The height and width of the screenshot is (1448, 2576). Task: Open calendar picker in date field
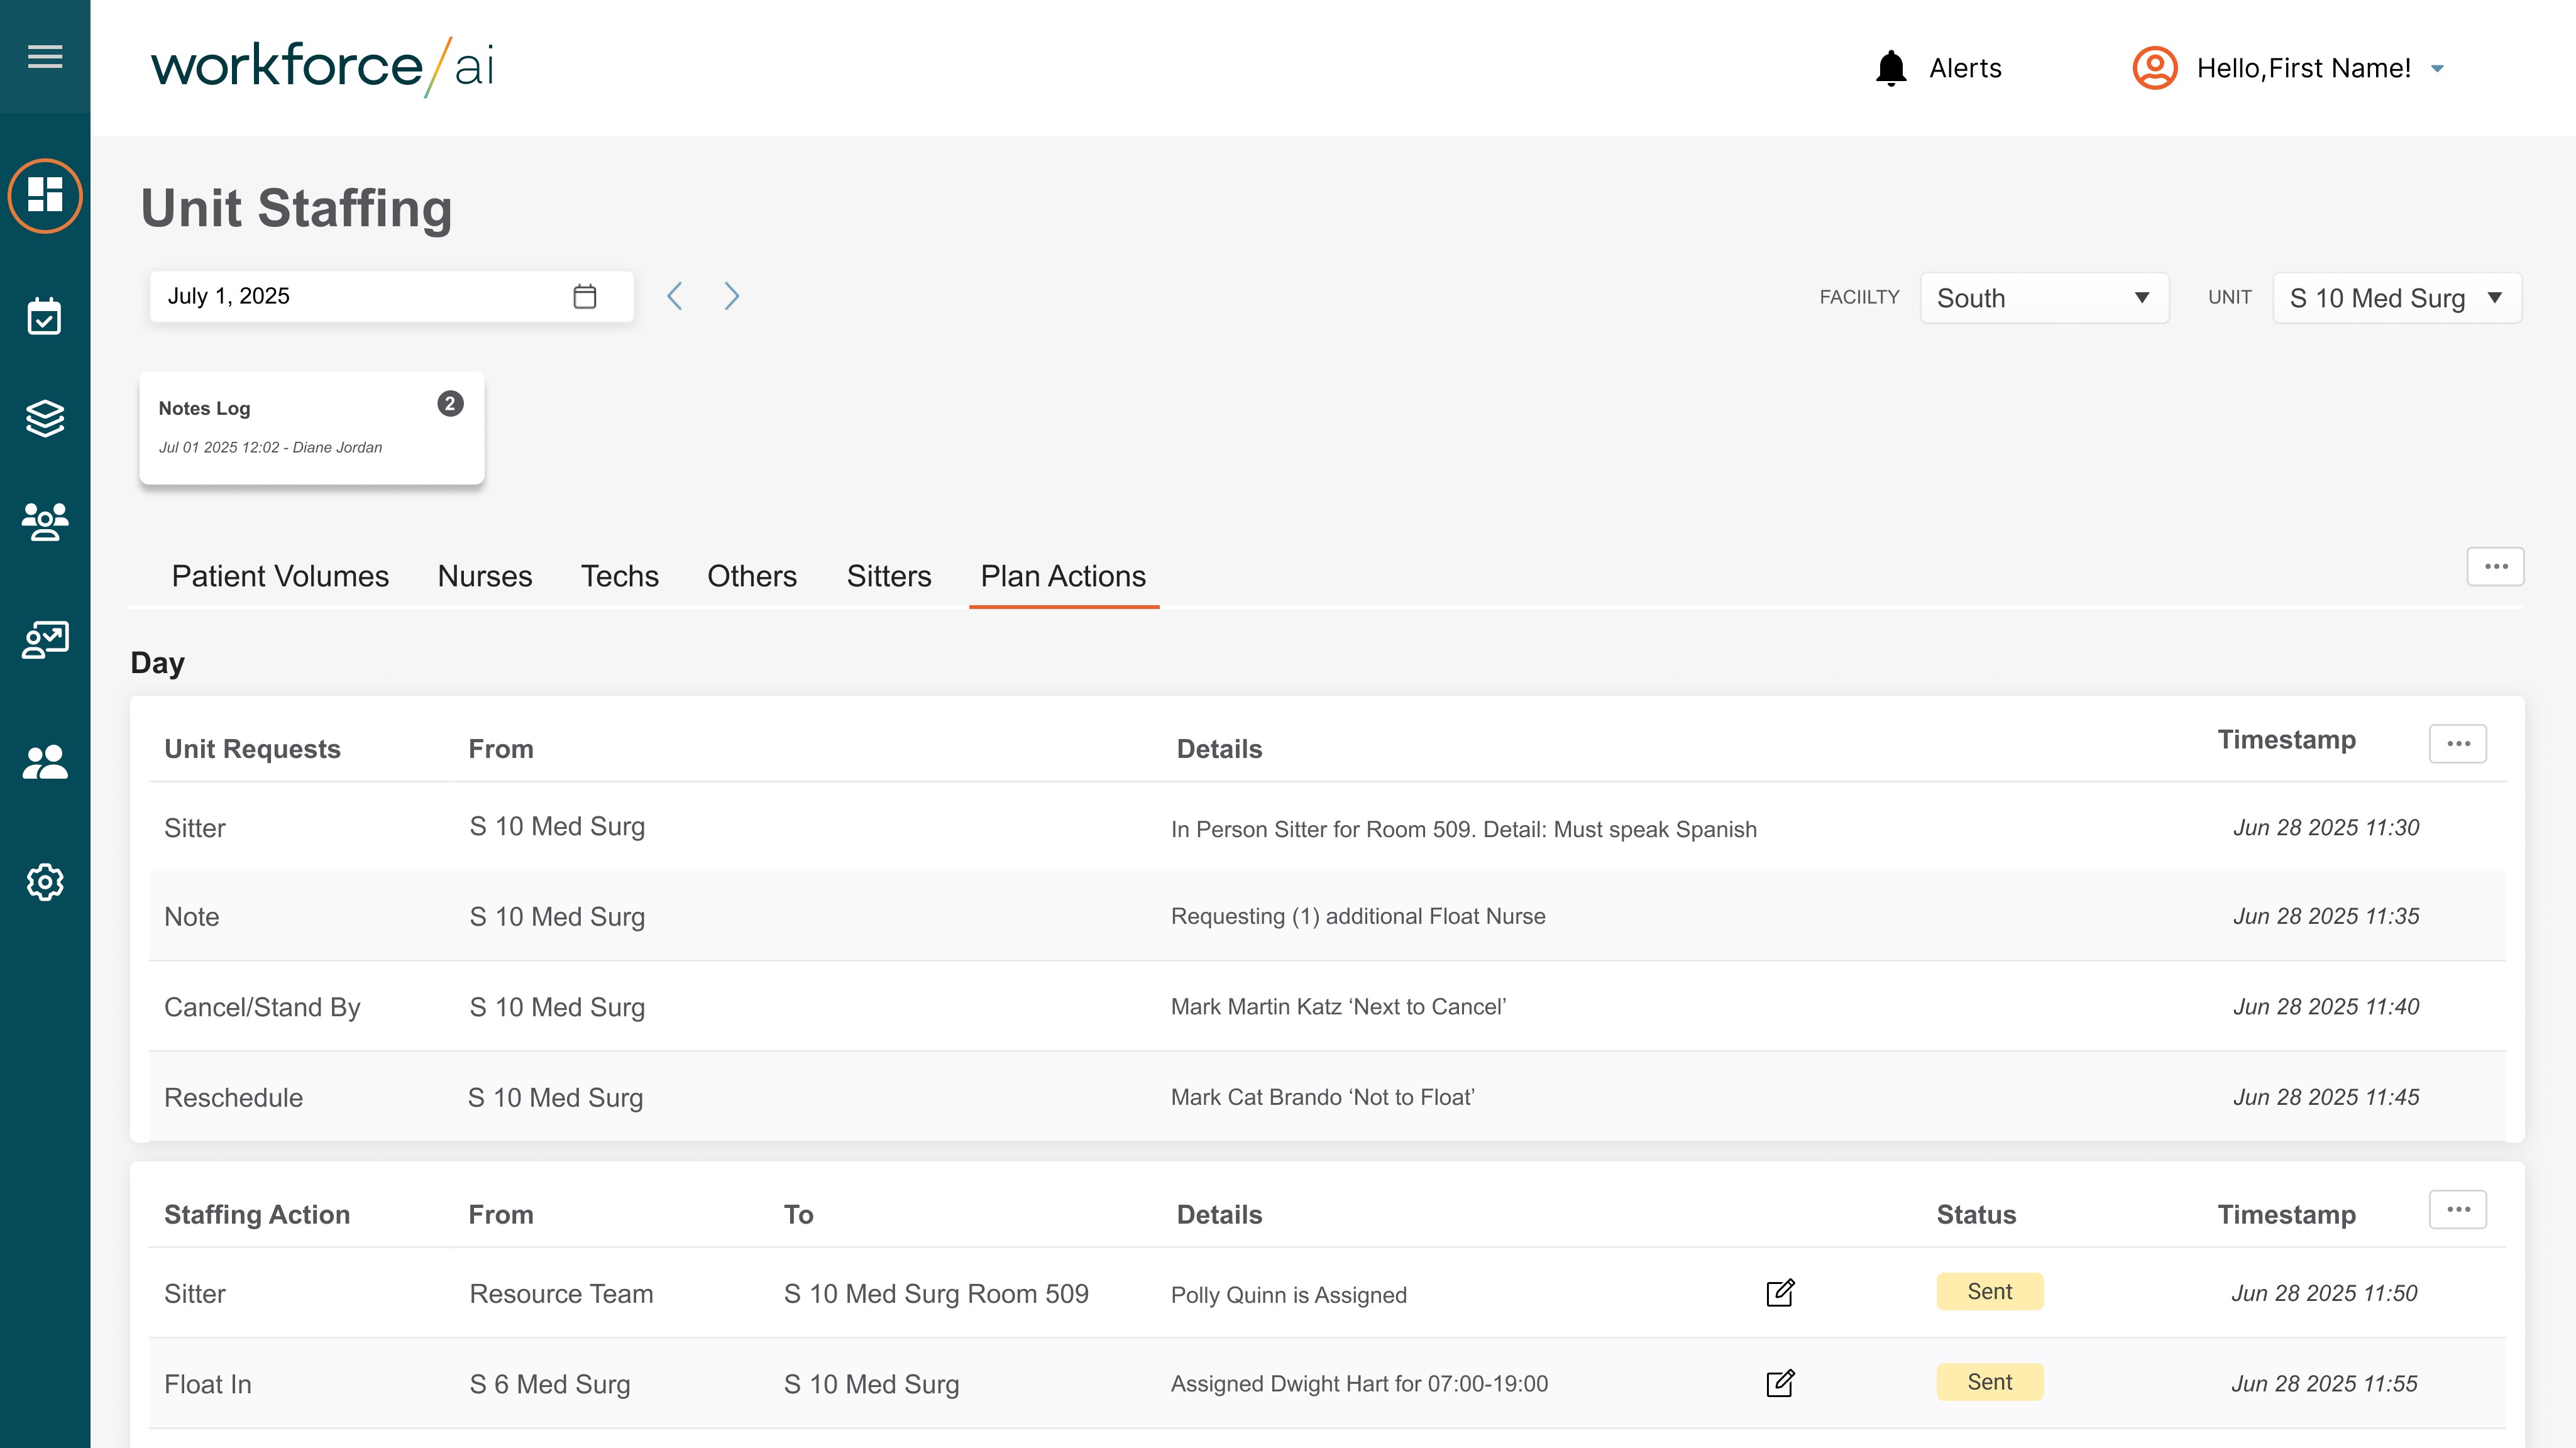(x=585, y=296)
